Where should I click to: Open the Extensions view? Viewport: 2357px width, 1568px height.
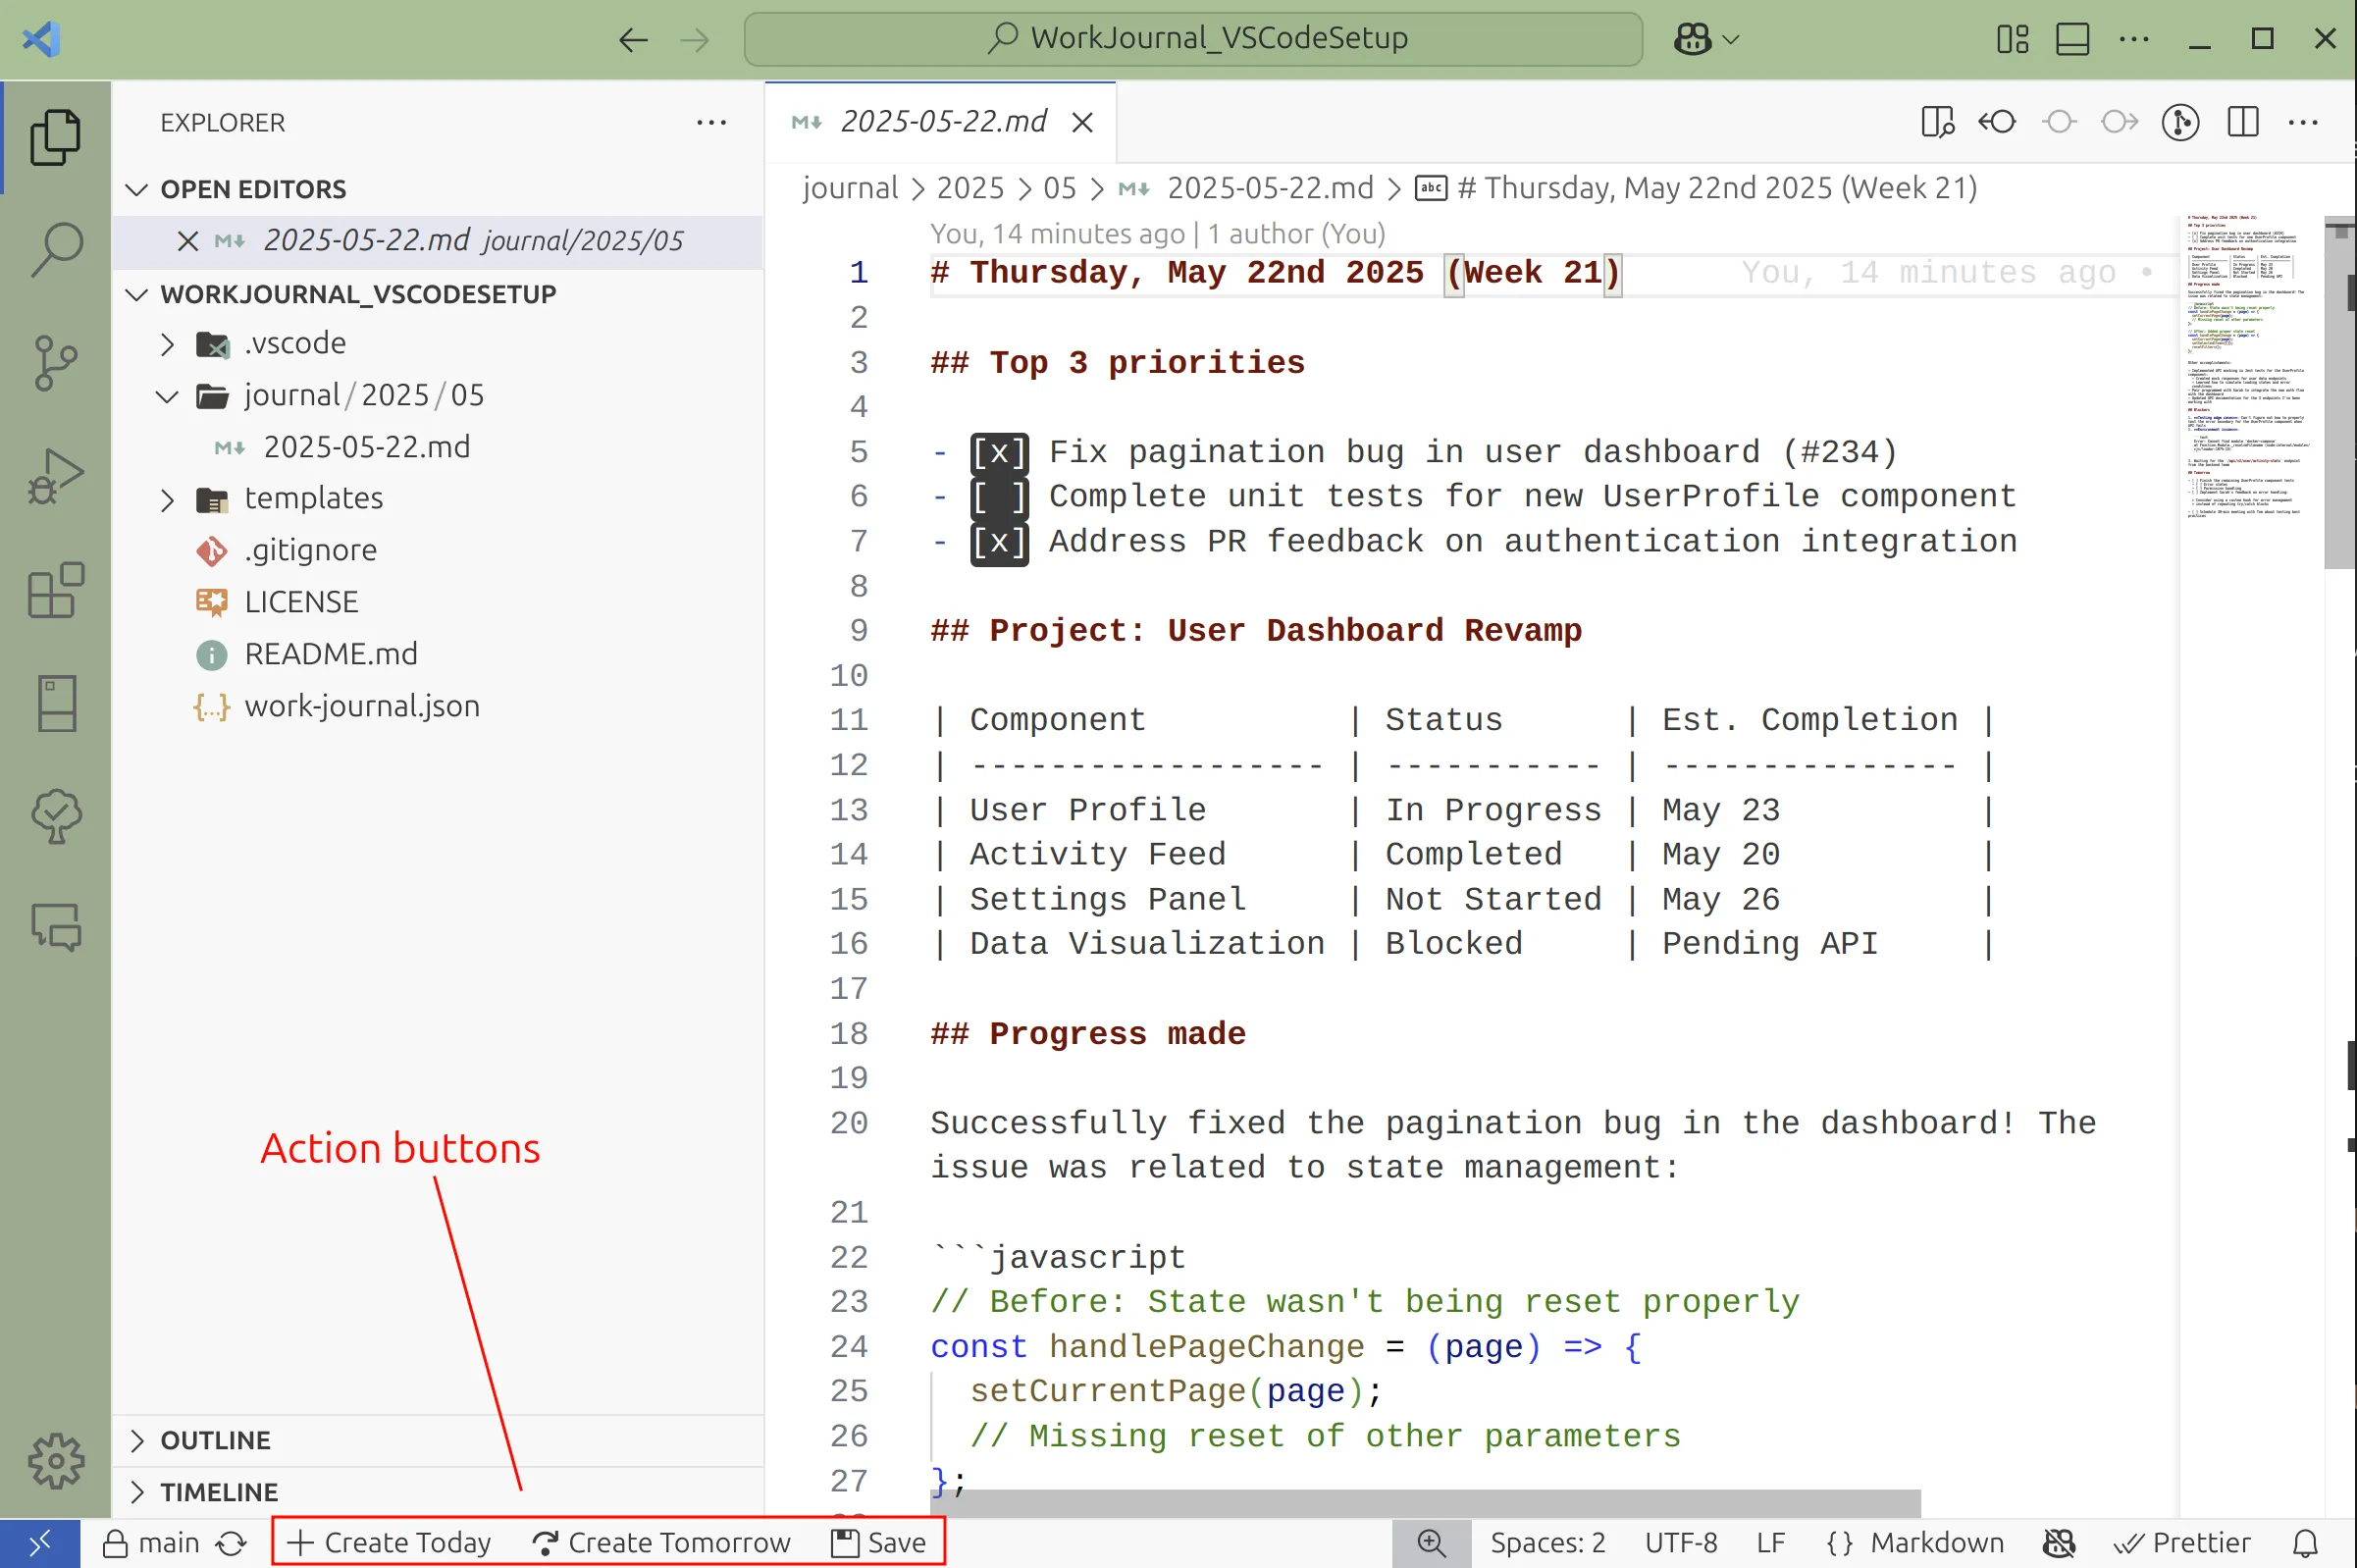pyautogui.click(x=56, y=589)
